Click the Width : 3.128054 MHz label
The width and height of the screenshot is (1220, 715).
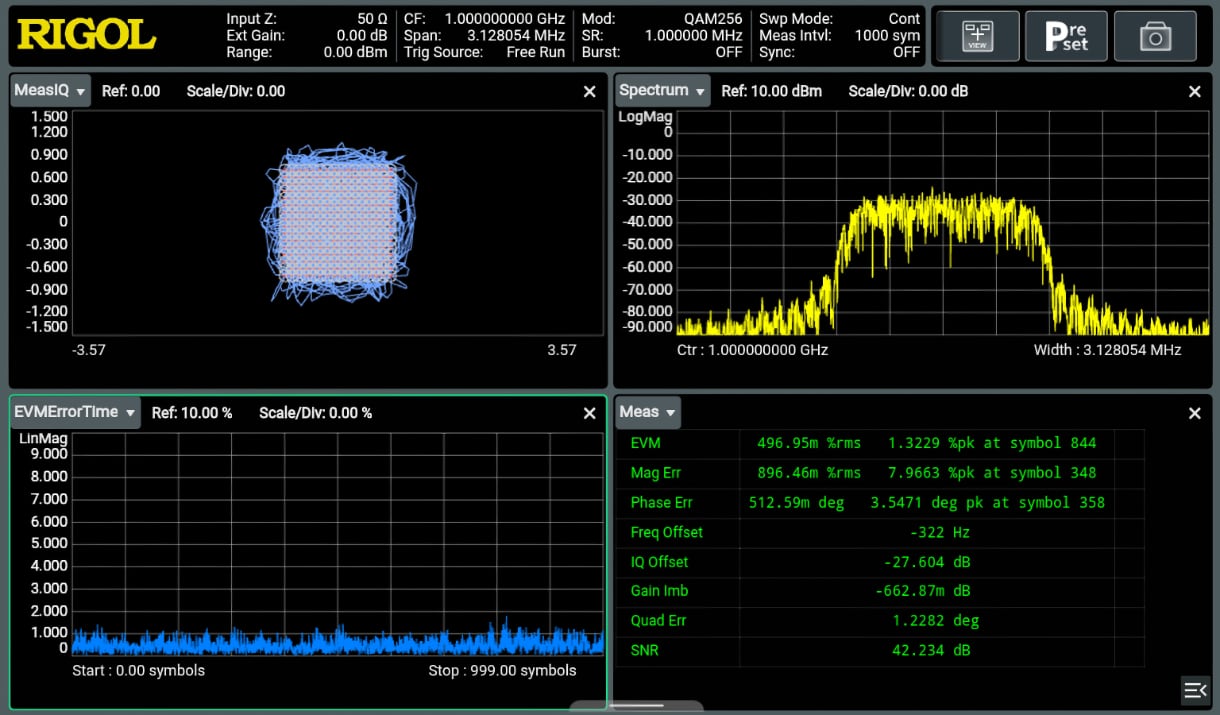pyautogui.click(x=1108, y=350)
